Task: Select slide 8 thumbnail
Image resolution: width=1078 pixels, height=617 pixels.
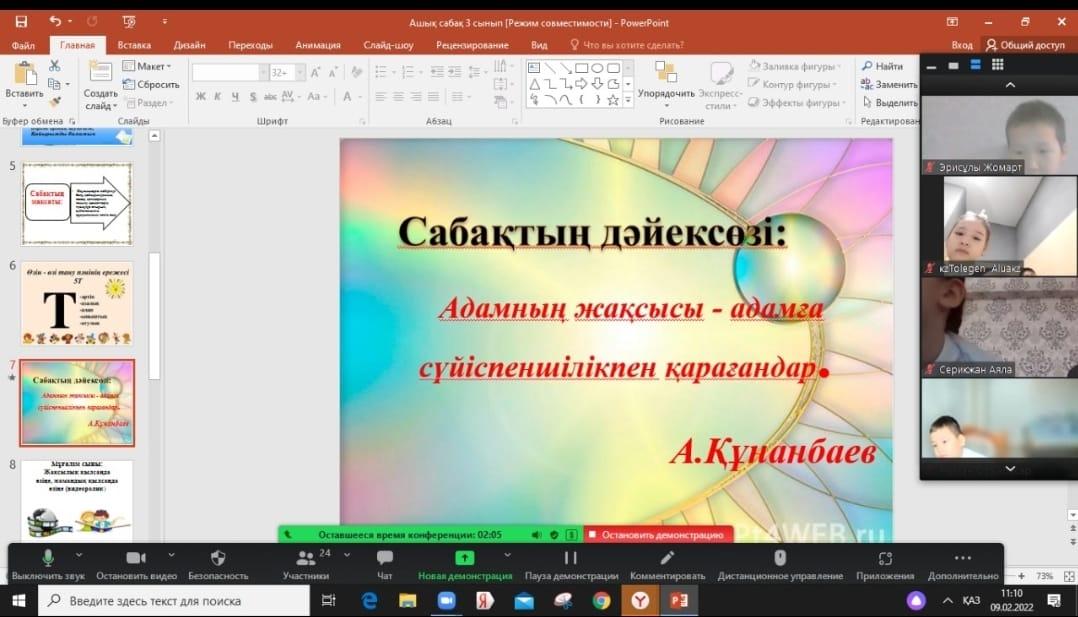Action: click(76, 500)
